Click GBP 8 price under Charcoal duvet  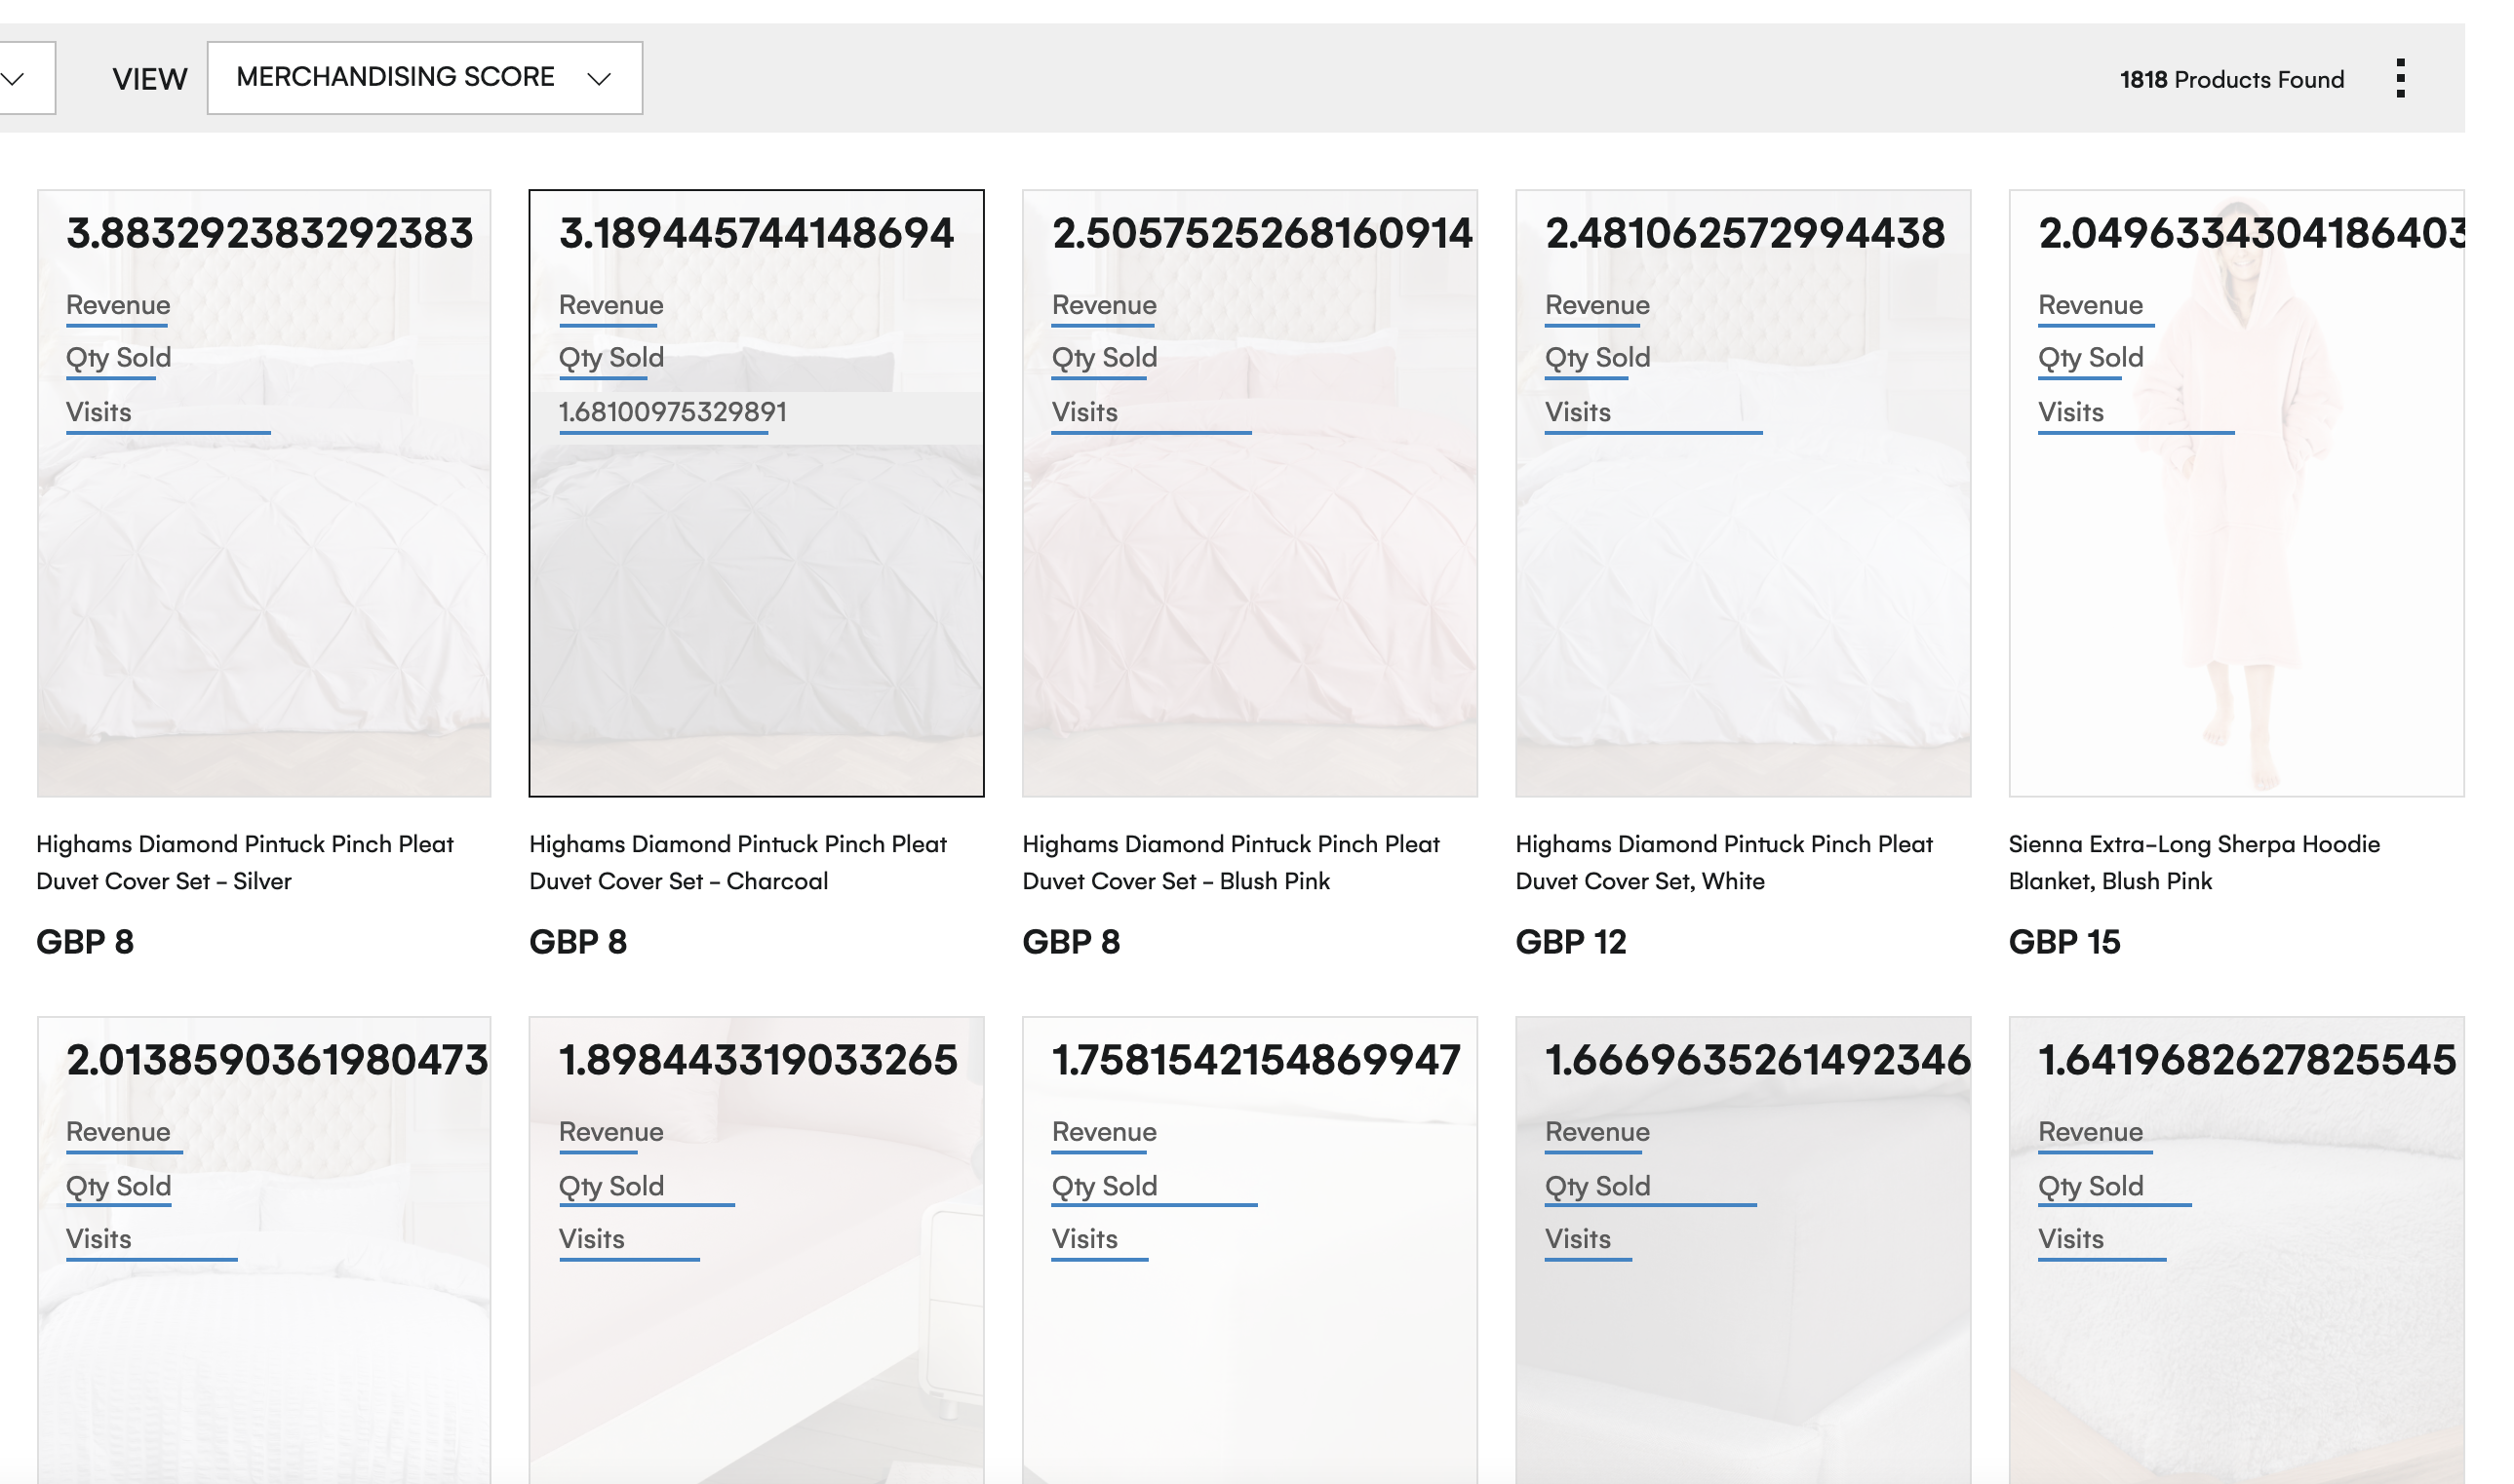(x=578, y=942)
